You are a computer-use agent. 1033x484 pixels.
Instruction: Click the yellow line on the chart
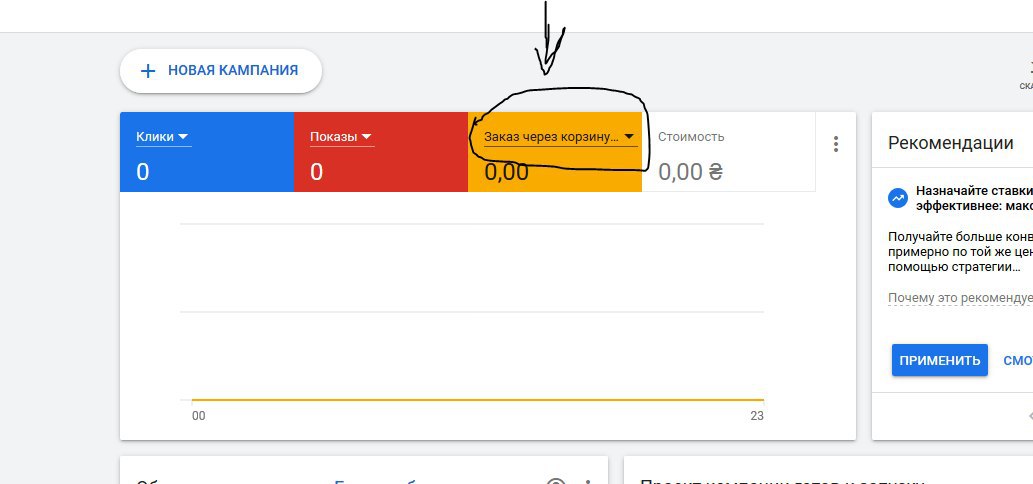(478, 400)
